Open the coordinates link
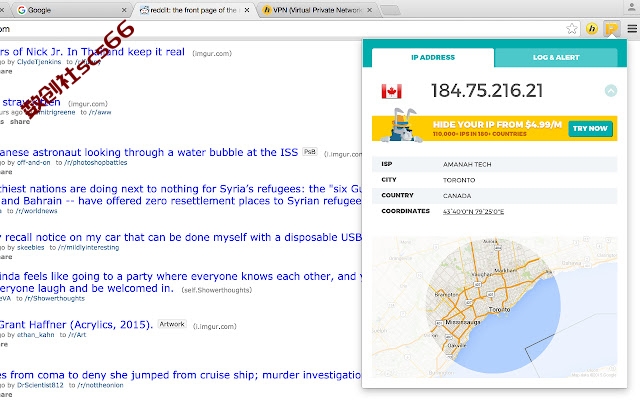The height and width of the screenshot is (400, 640). tap(473, 211)
